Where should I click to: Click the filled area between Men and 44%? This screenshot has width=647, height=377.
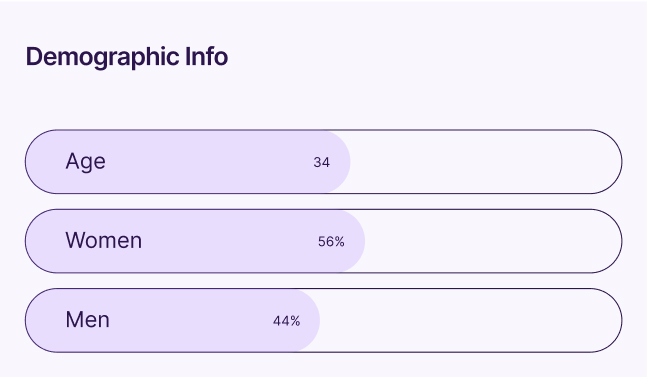(191, 320)
